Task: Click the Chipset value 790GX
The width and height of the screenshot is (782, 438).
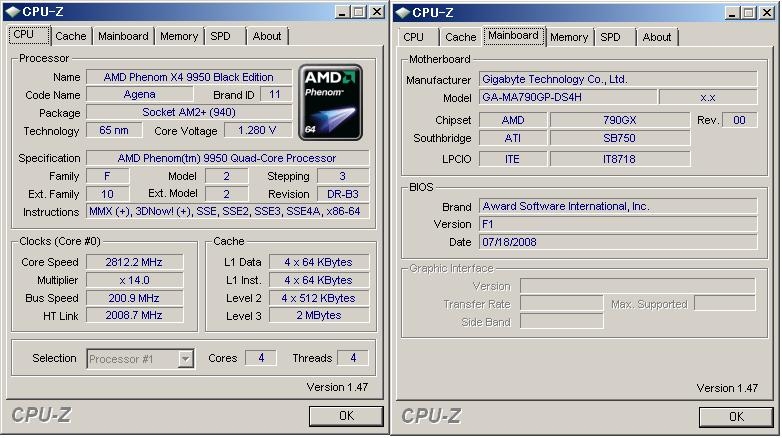Action: (x=620, y=120)
